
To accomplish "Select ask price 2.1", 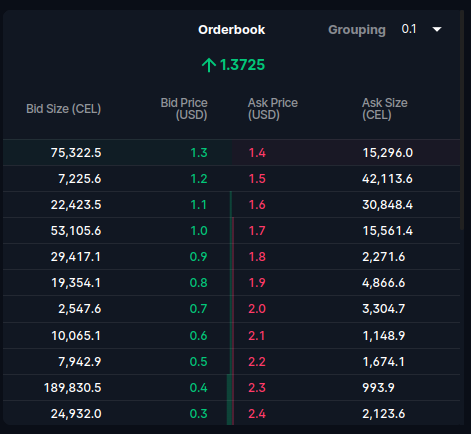I will coord(257,335).
